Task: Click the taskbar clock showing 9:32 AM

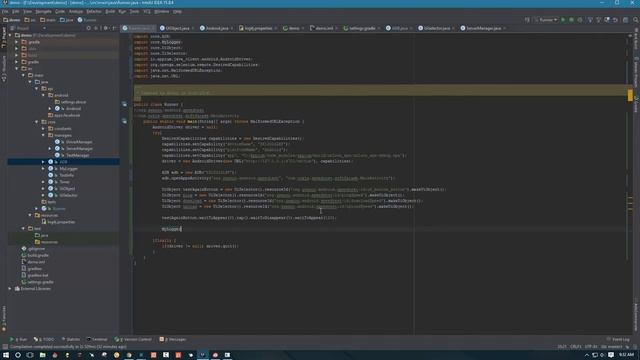Action: (626, 355)
